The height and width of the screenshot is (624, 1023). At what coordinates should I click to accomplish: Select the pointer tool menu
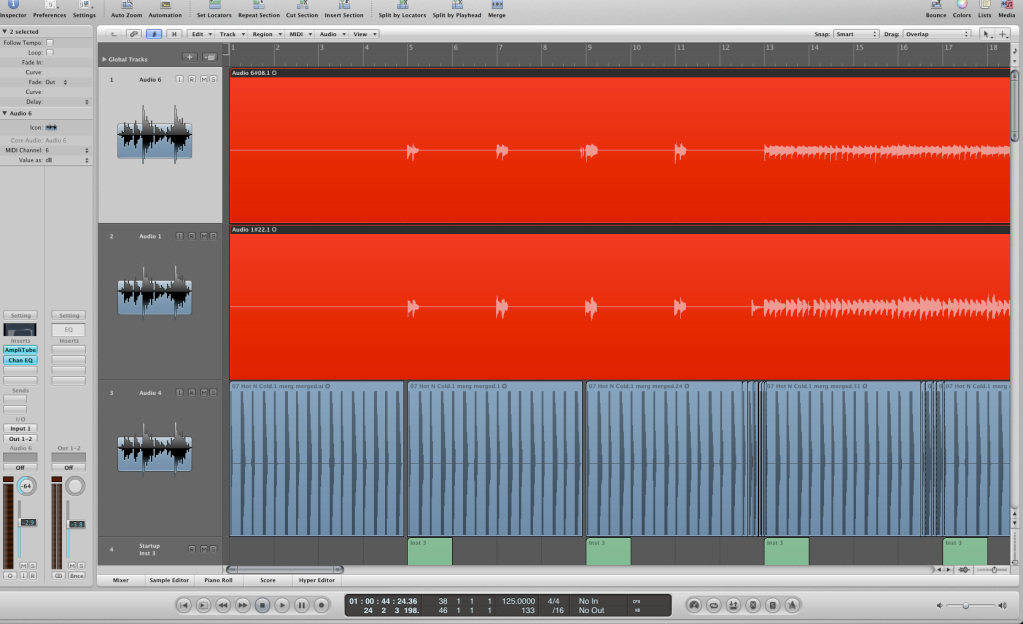click(x=986, y=34)
